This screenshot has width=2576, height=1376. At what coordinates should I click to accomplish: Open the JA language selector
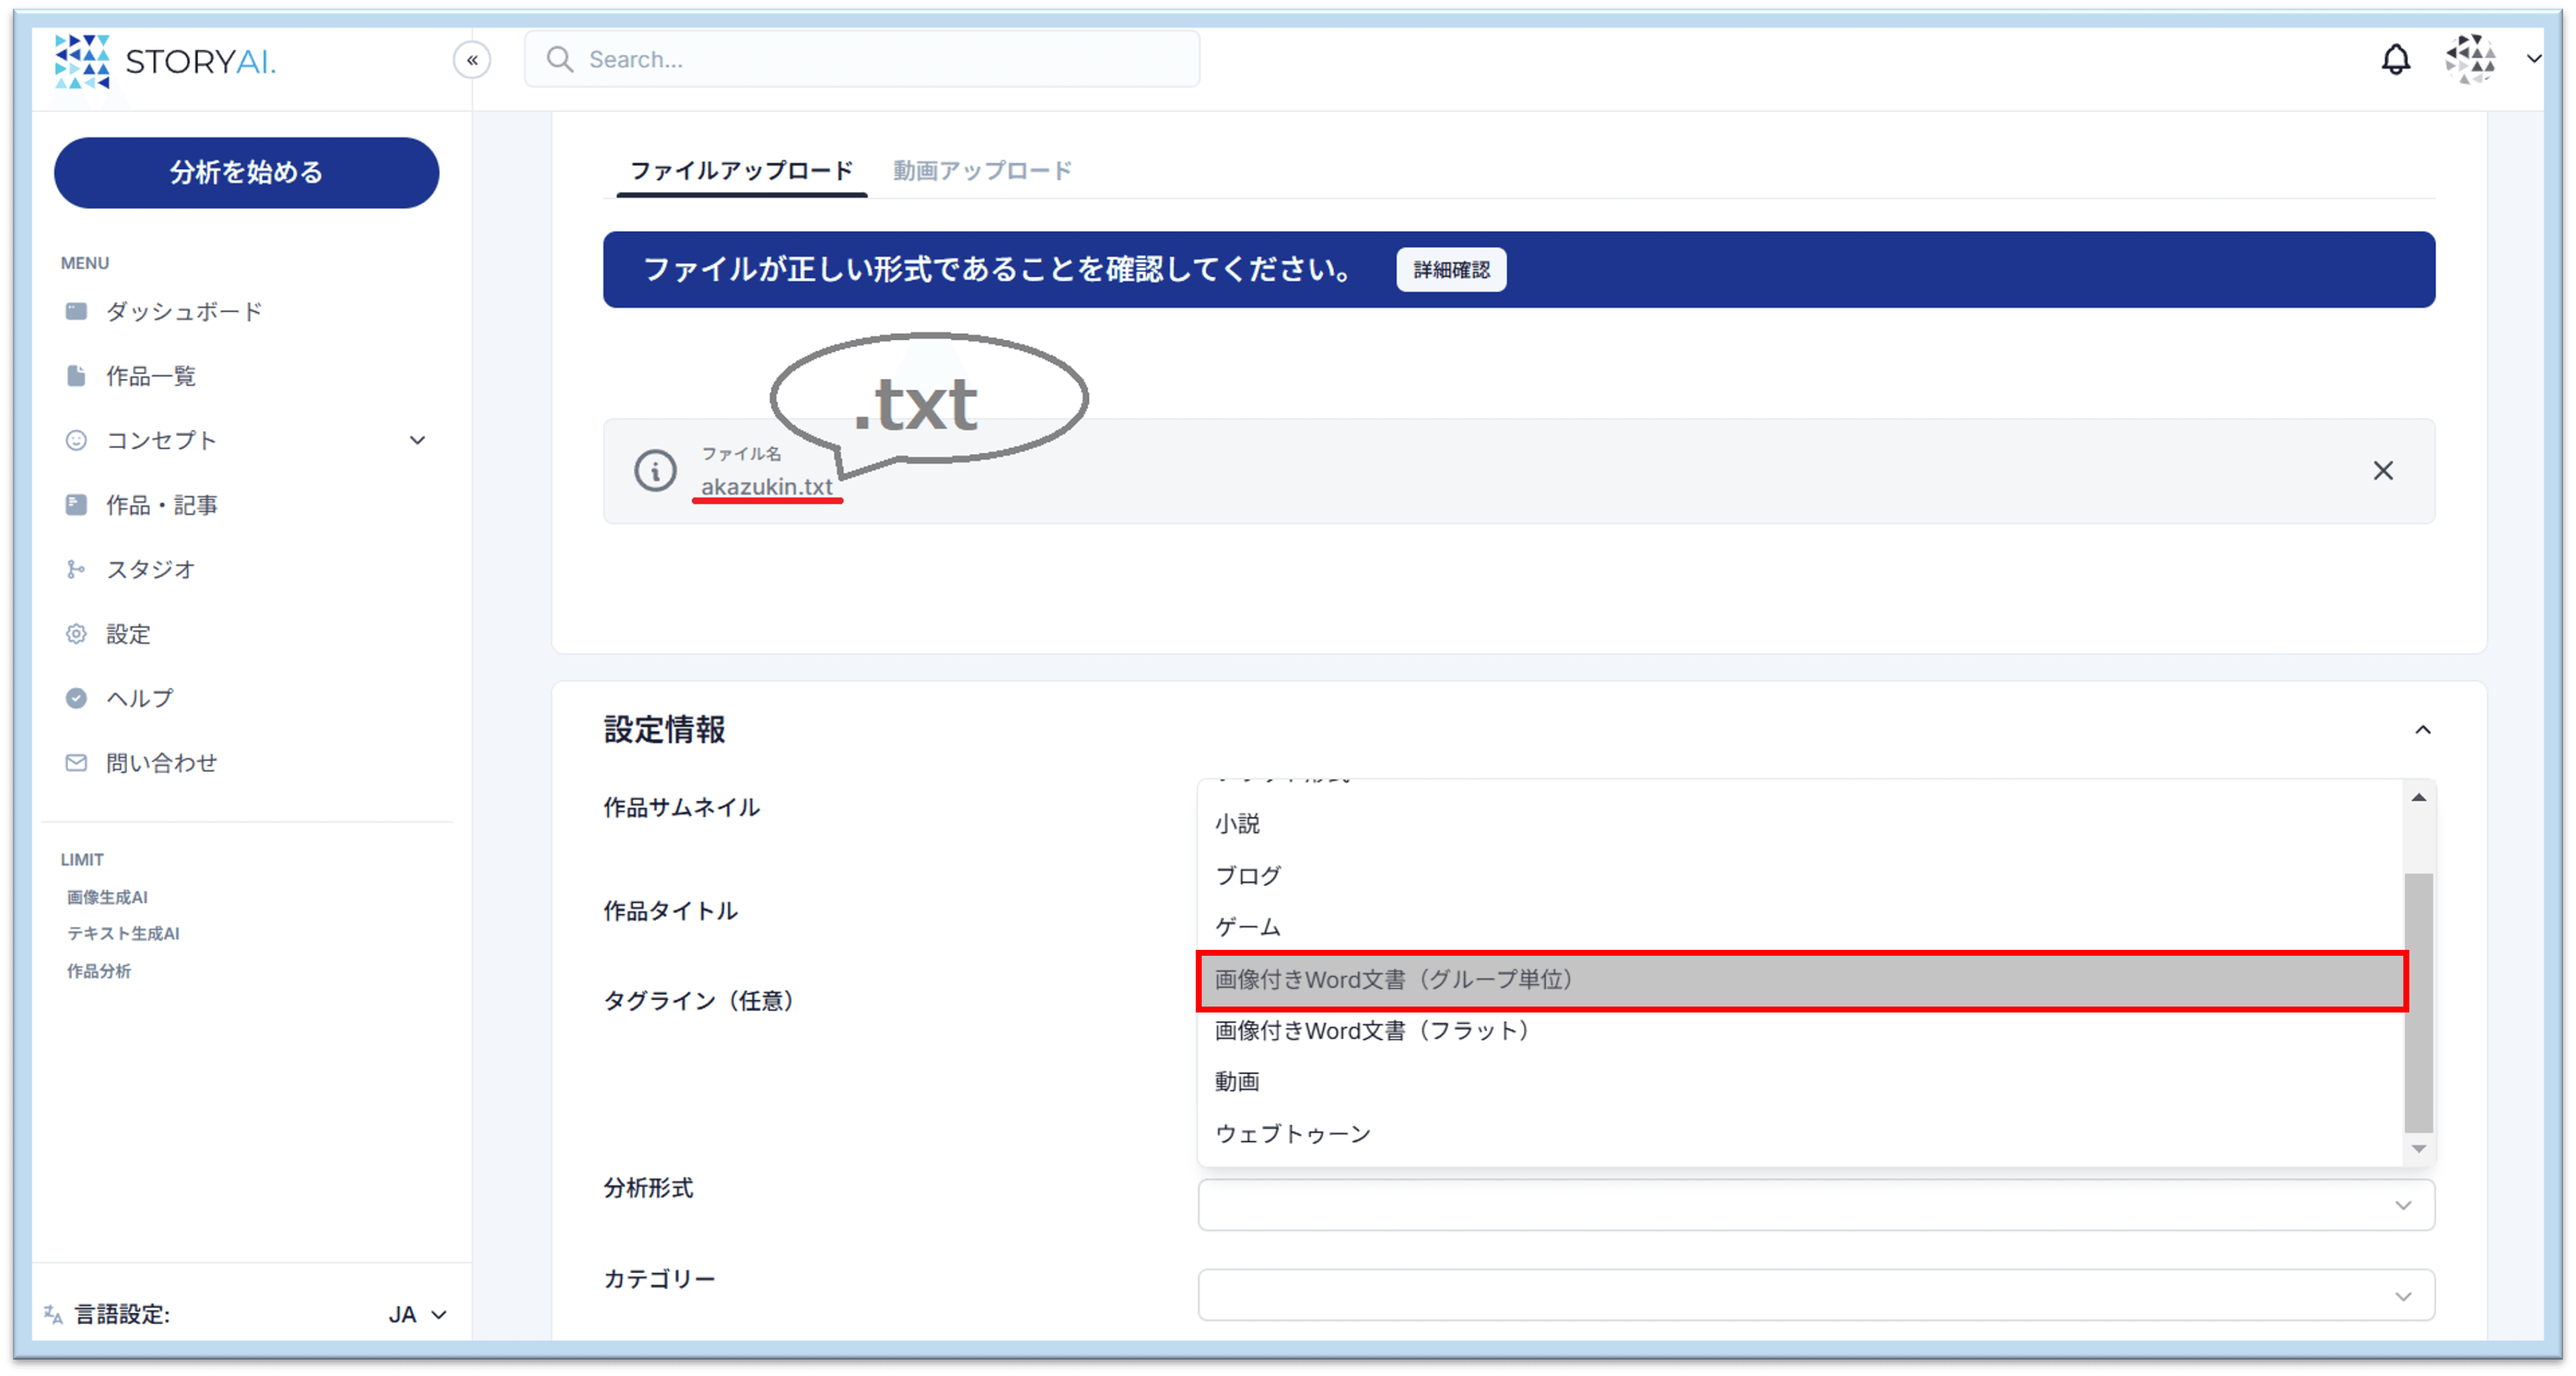417,1315
